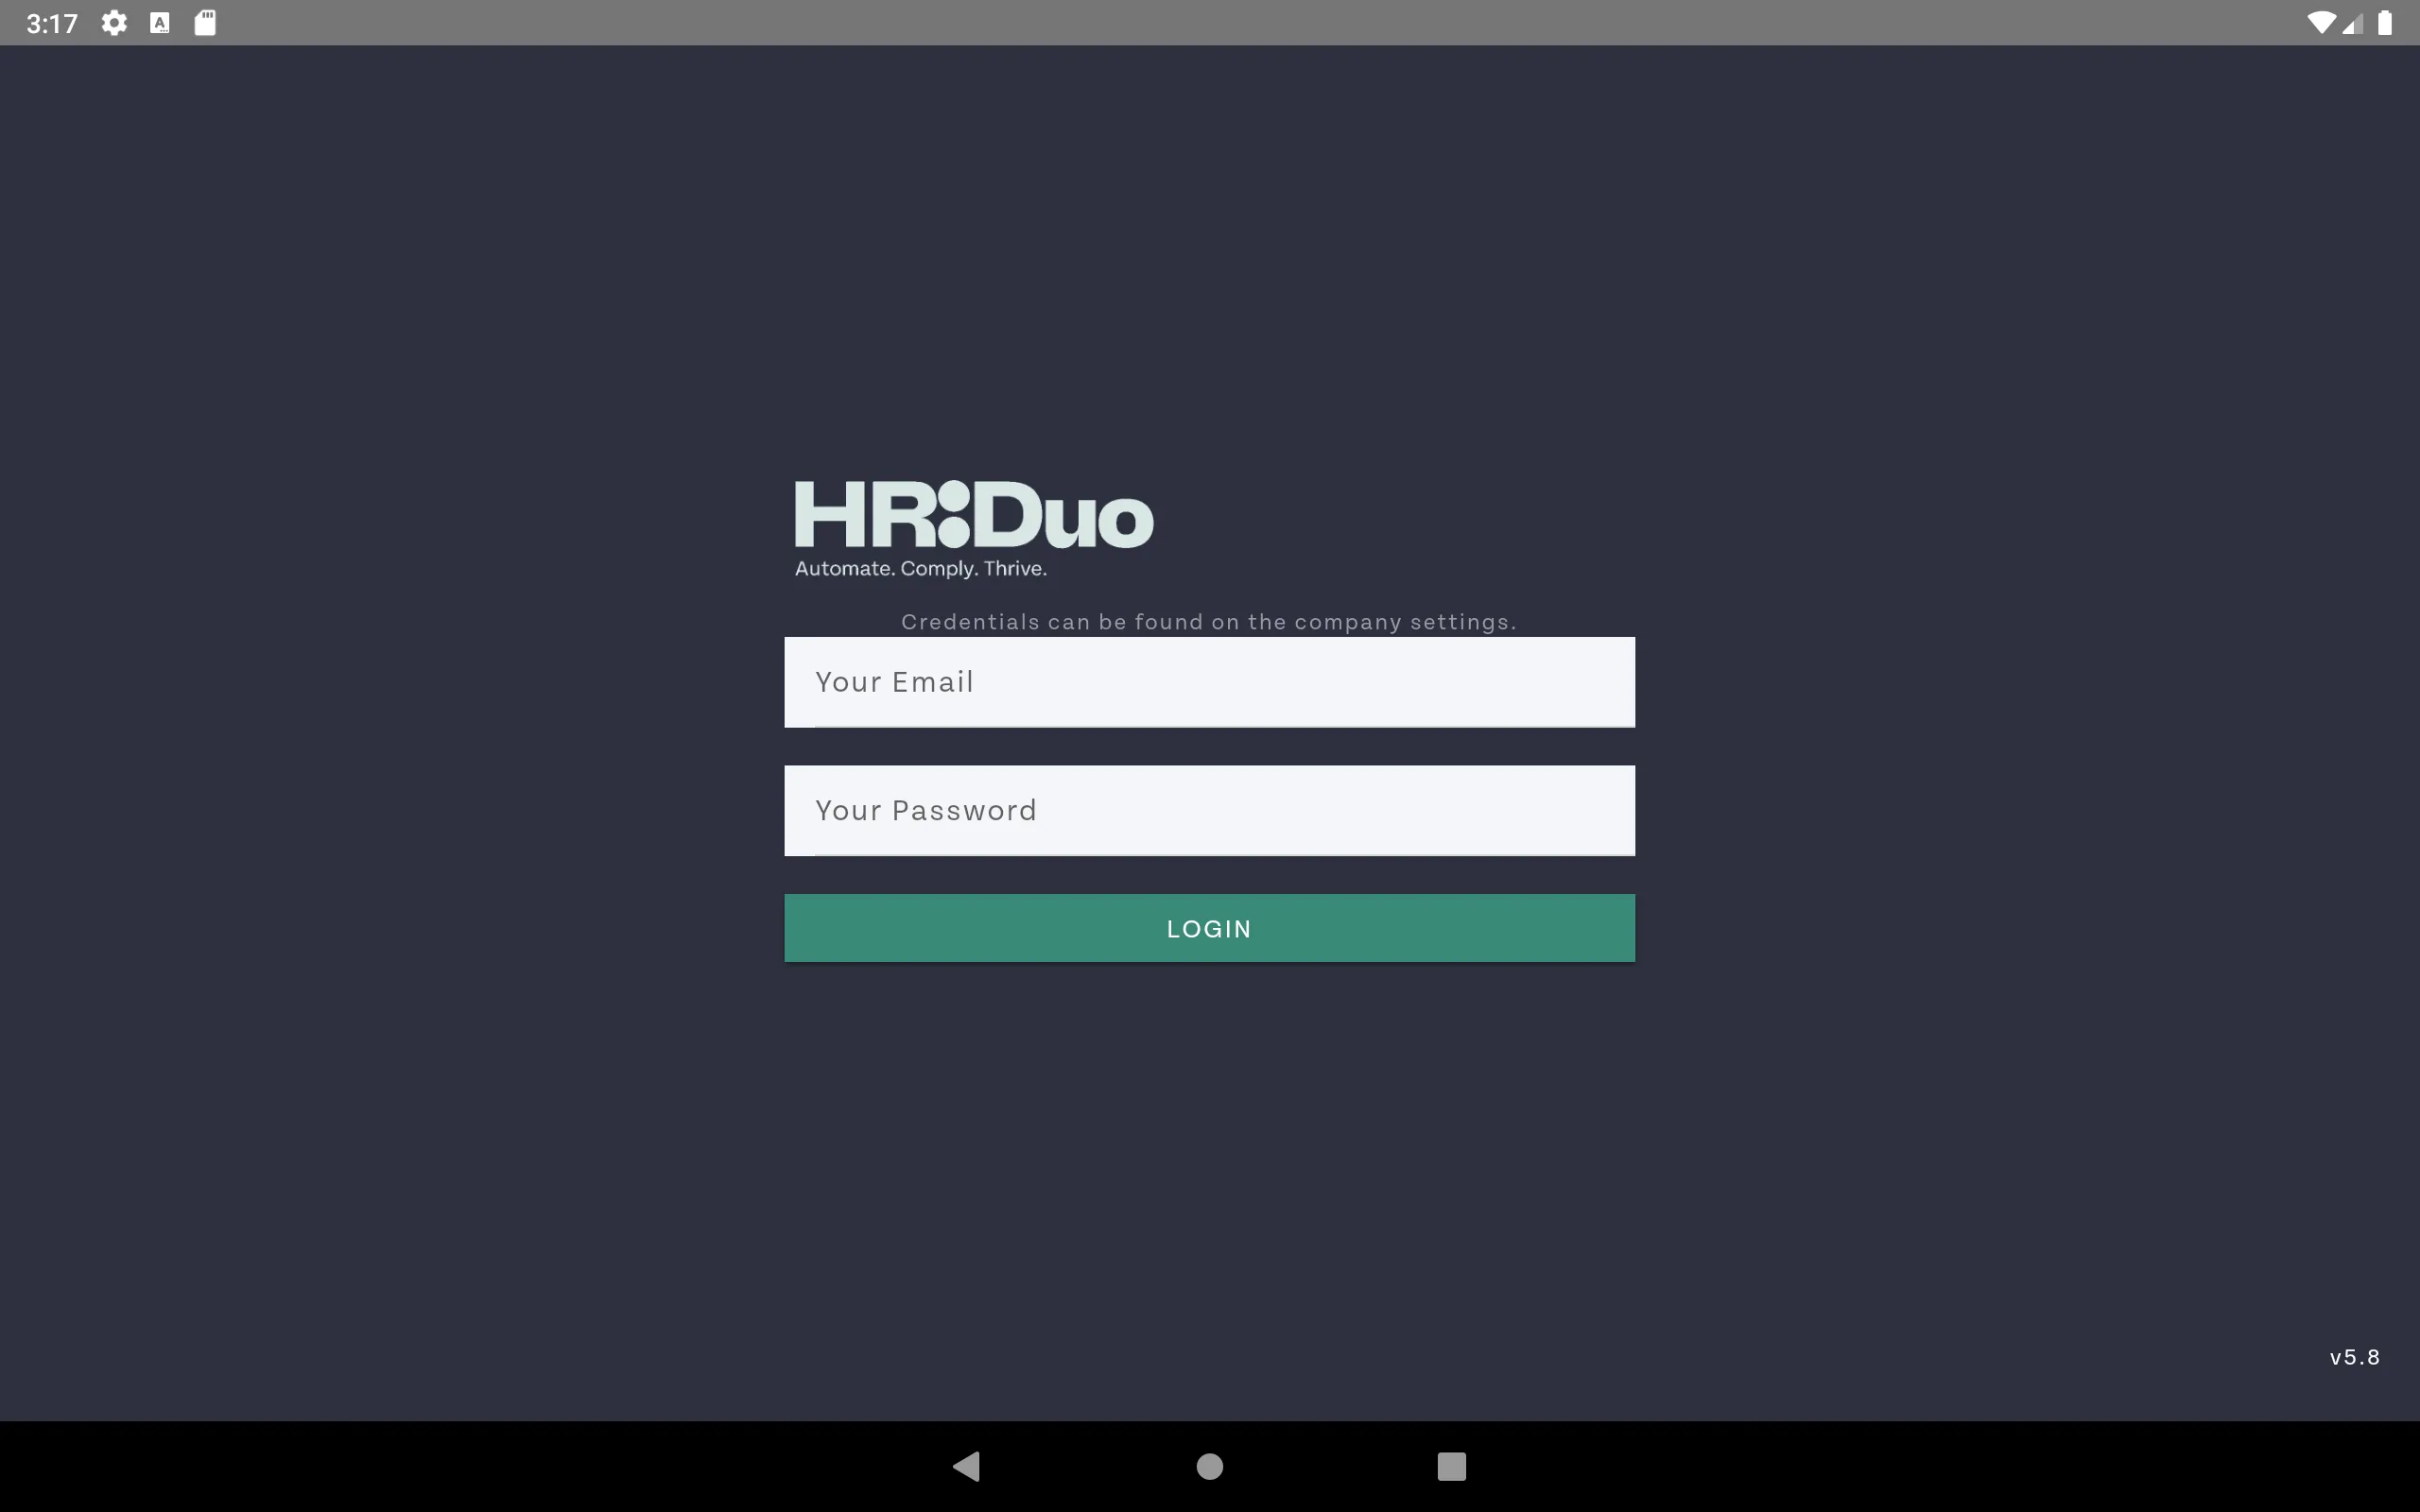
Task: Click the LOGIN button
Action: (1209, 927)
